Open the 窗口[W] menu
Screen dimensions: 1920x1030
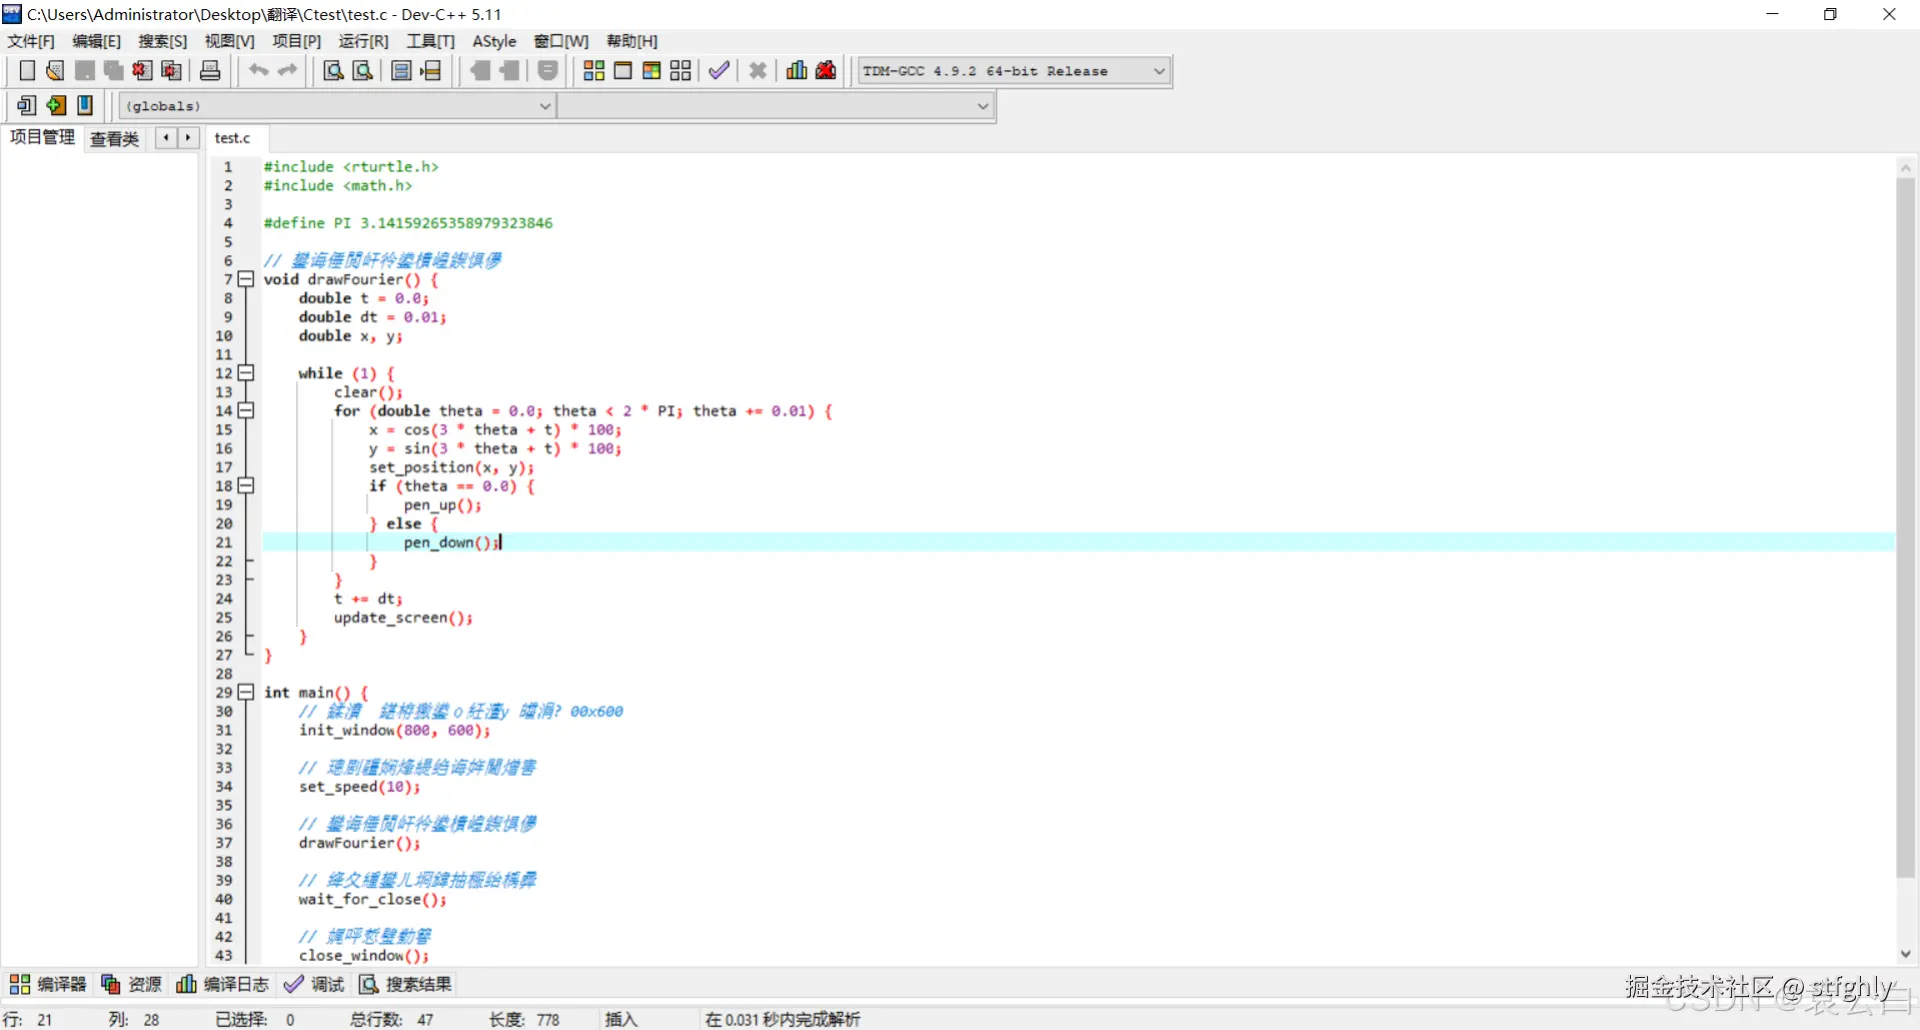561,41
